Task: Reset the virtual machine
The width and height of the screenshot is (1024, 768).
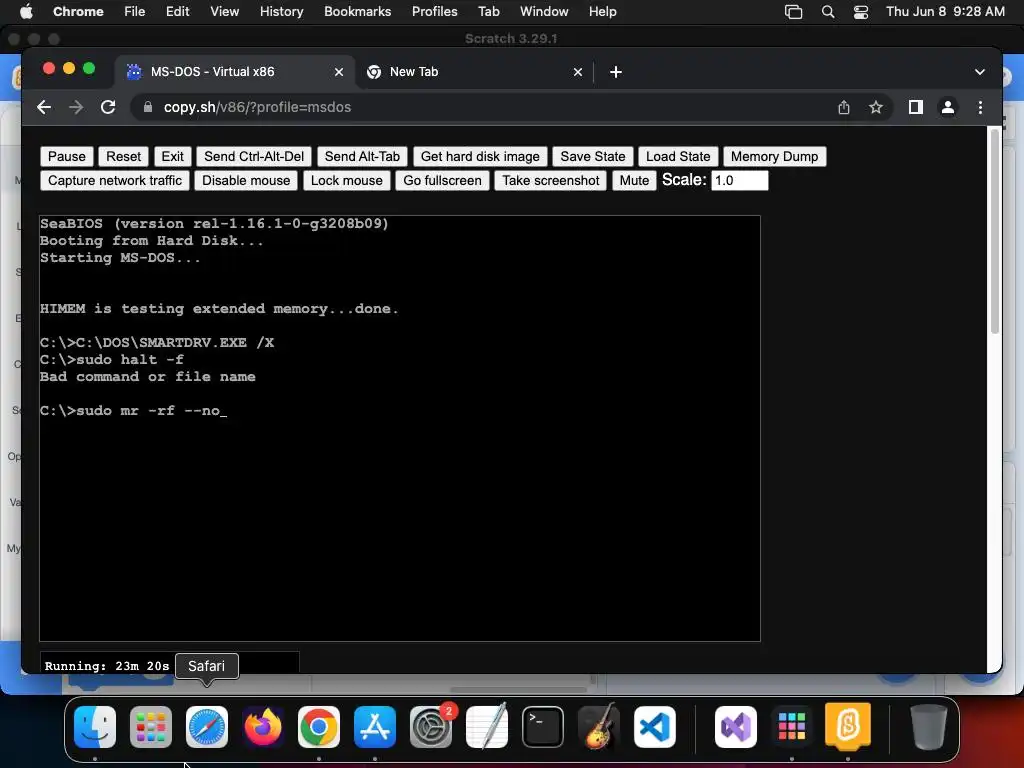Action: click(123, 156)
